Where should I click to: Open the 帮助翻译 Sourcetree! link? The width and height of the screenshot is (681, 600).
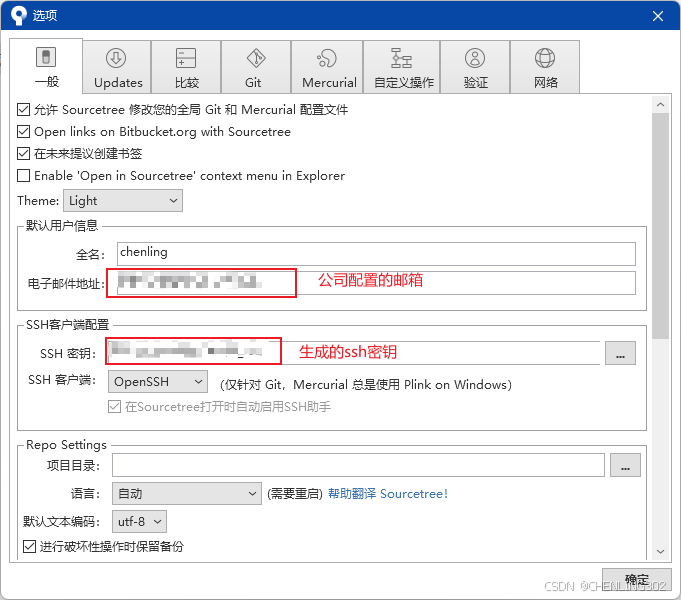[387, 494]
